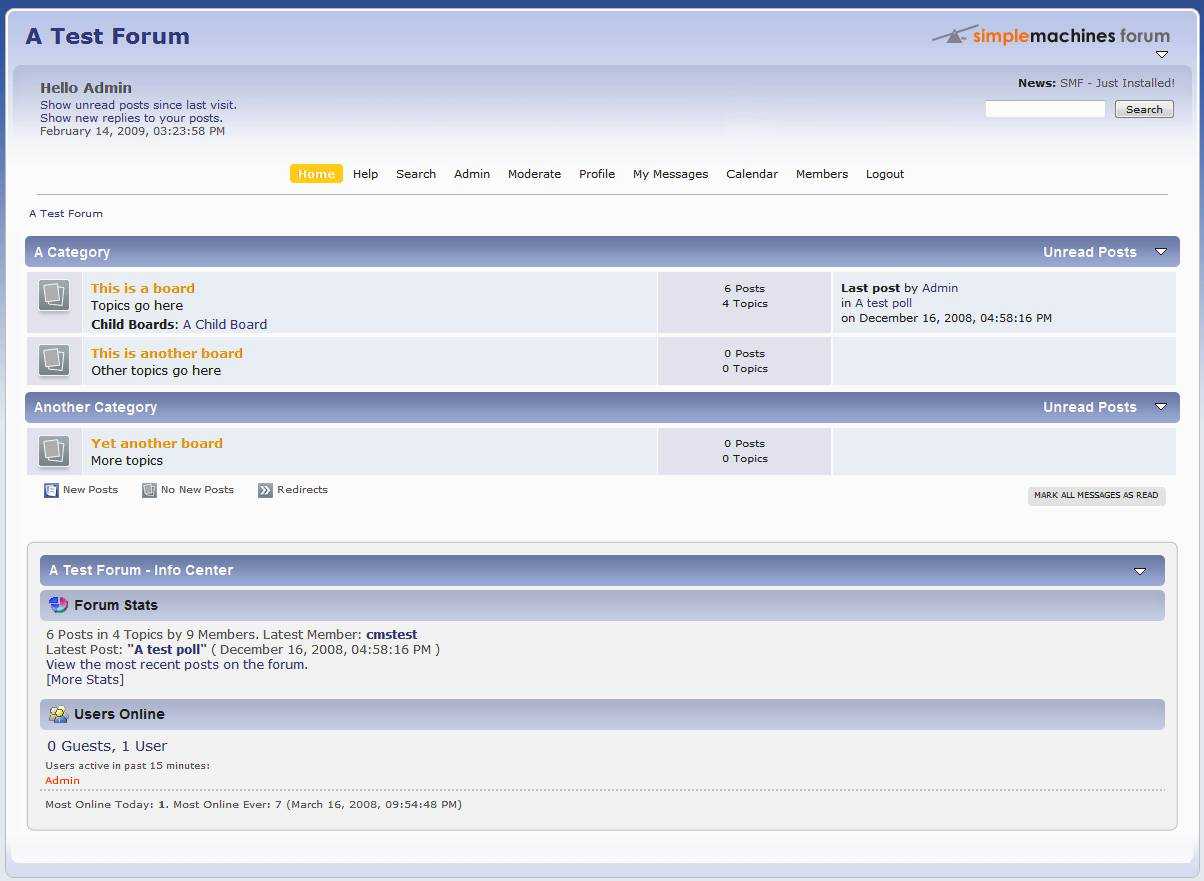
Task: Open My Messages menu item
Action: (670, 174)
